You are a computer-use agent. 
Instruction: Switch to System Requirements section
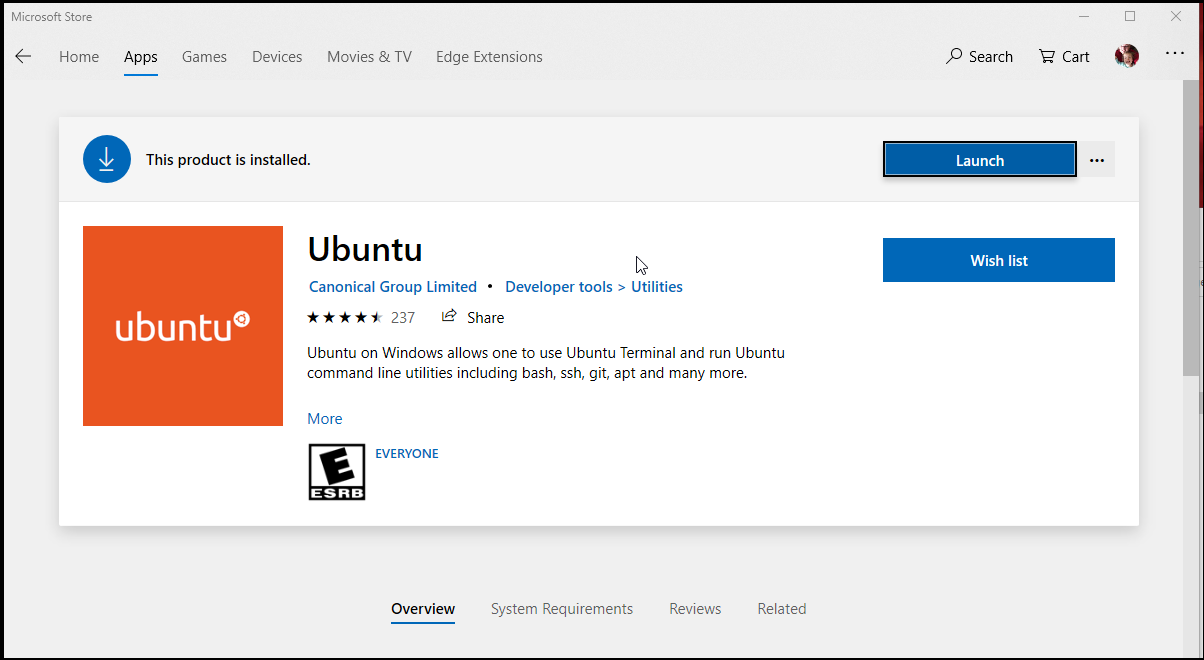point(562,609)
